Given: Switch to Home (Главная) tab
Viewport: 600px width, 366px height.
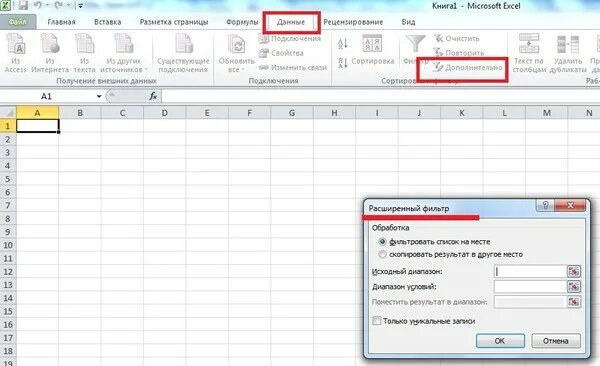Looking at the screenshot, I should (61, 22).
